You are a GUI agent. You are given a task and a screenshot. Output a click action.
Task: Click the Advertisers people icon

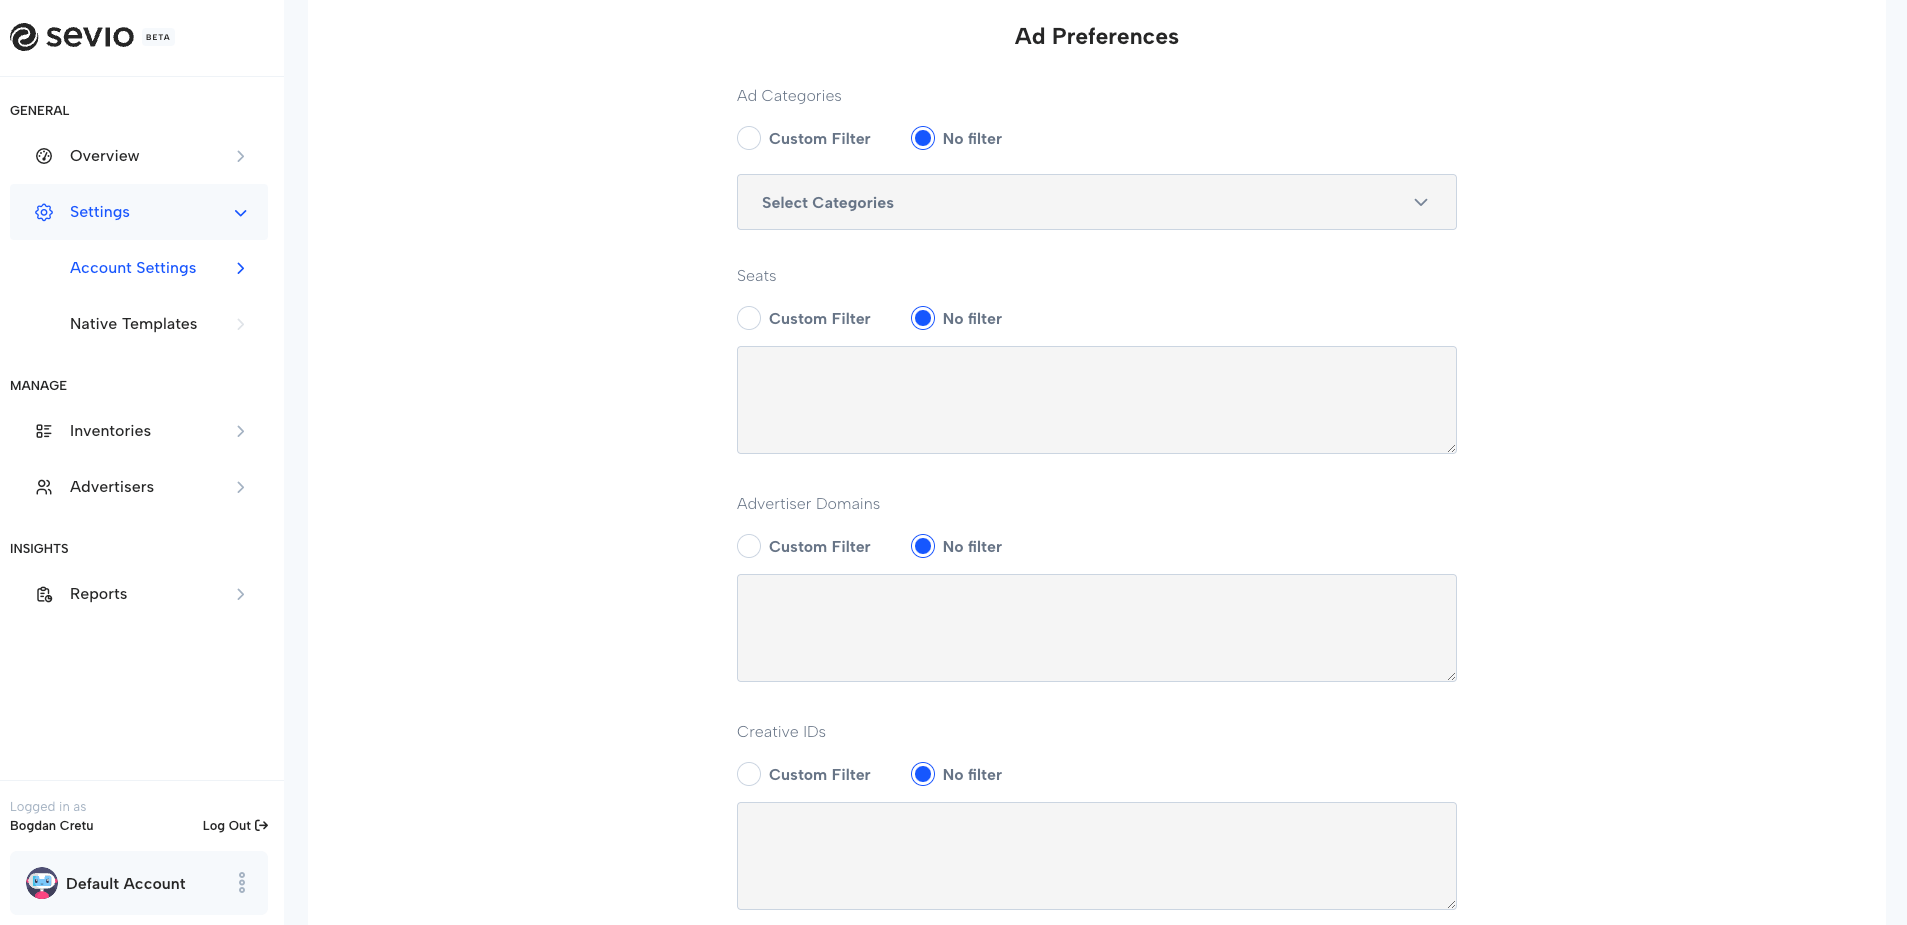click(43, 487)
